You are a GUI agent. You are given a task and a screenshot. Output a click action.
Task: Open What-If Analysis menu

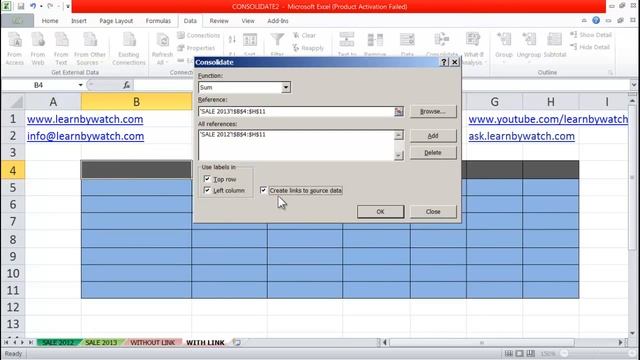pos(473,49)
